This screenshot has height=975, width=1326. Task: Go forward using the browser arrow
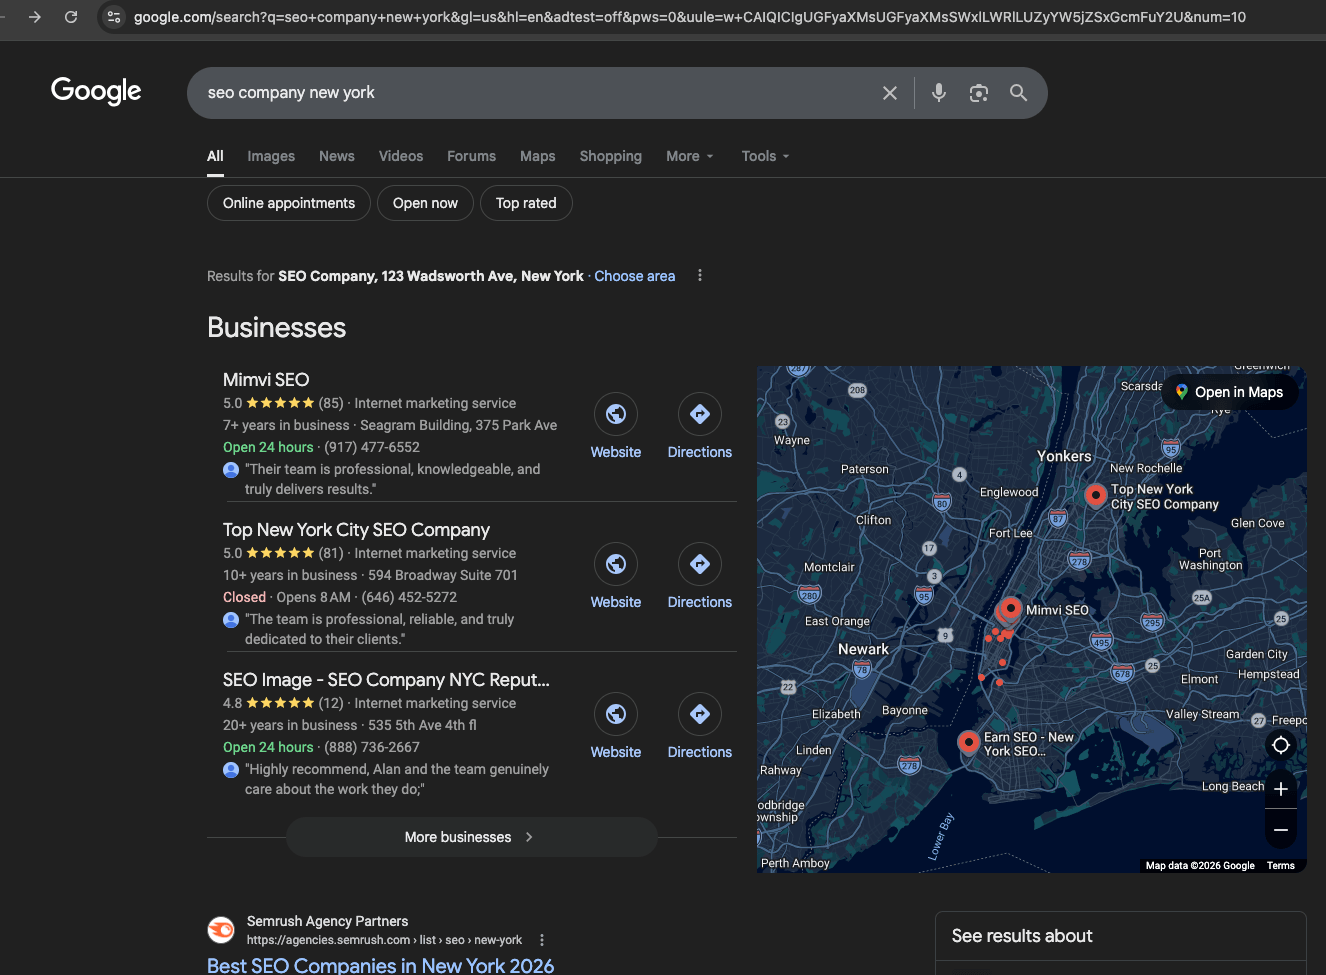tap(35, 17)
